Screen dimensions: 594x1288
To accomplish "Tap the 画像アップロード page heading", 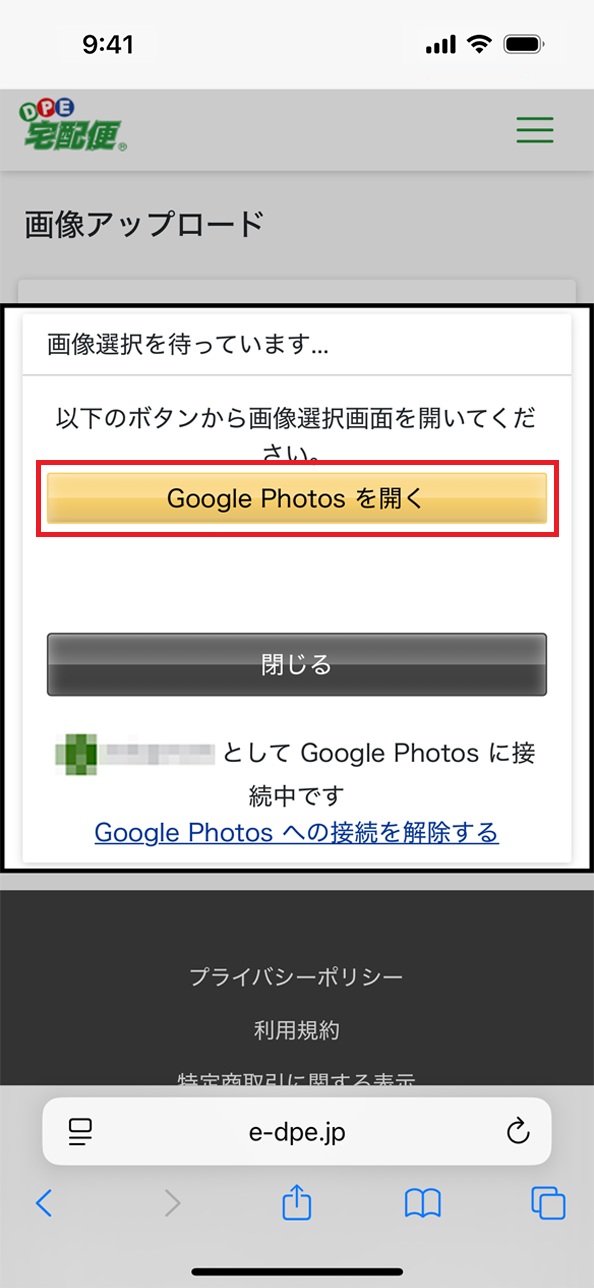I will coord(145,223).
